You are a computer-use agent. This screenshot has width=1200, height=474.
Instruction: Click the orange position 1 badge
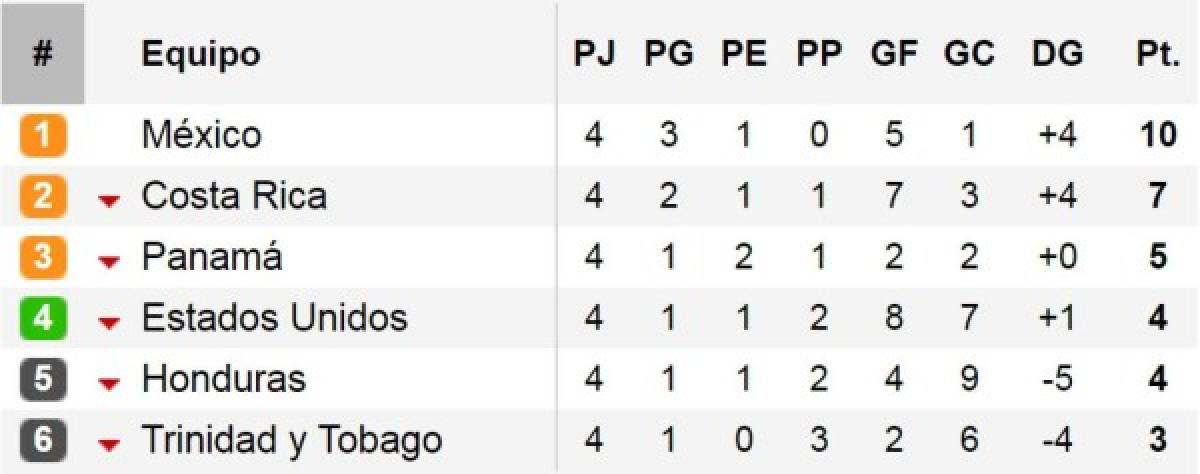[x=43, y=135]
